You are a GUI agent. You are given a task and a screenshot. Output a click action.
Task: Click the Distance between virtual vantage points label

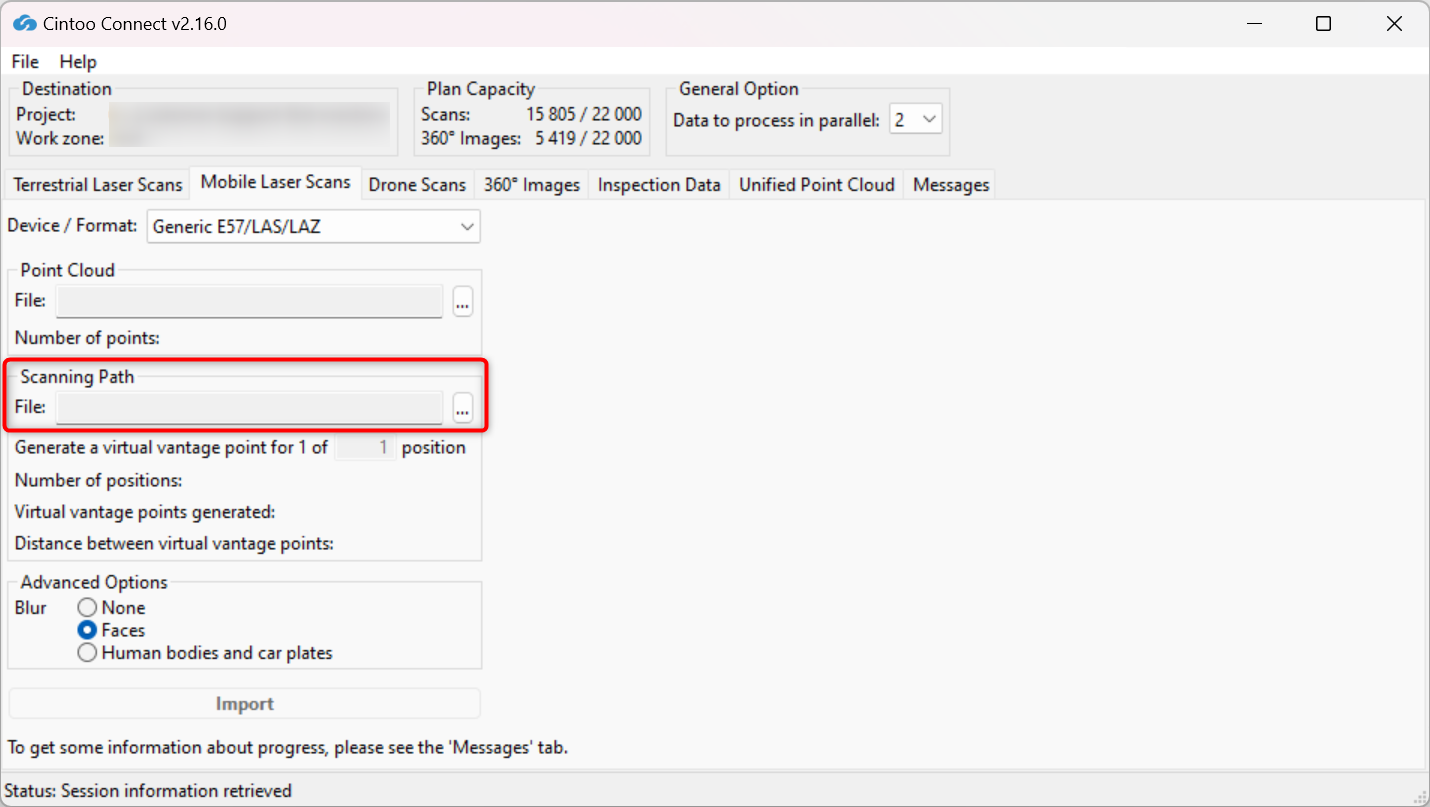174,544
